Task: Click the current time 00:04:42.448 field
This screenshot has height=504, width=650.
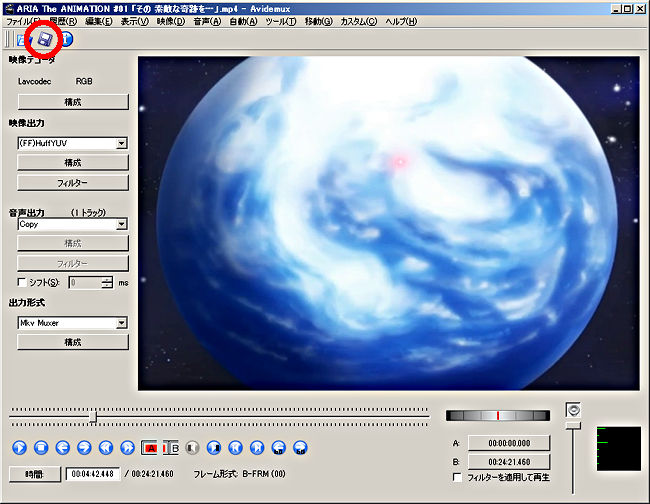Action: [x=93, y=474]
